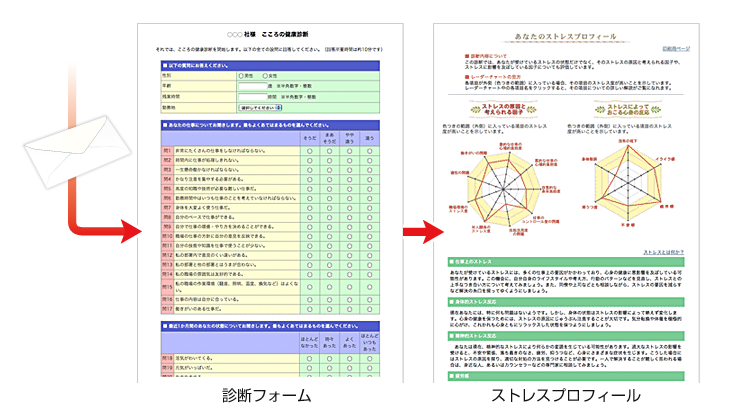Image resolution: width=740 pixels, height=420 pixels.
Task: Choose ほとんどいつもあった for question 問18
Action: (370, 359)
